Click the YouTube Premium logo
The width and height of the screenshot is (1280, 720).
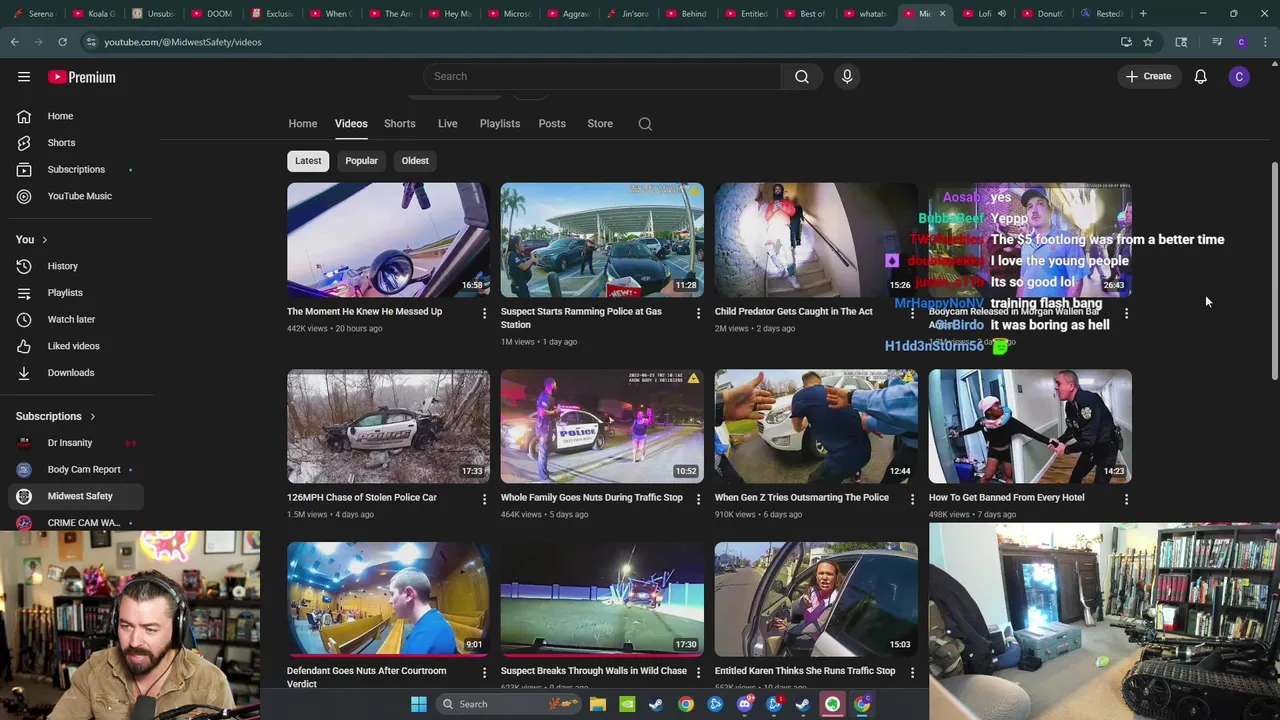tap(82, 77)
